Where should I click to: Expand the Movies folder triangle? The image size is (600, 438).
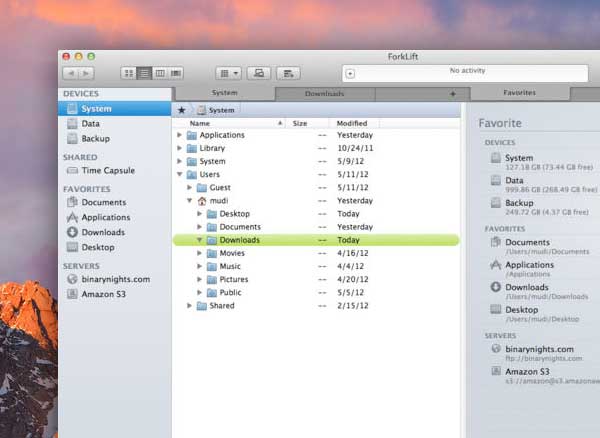(199, 253)
